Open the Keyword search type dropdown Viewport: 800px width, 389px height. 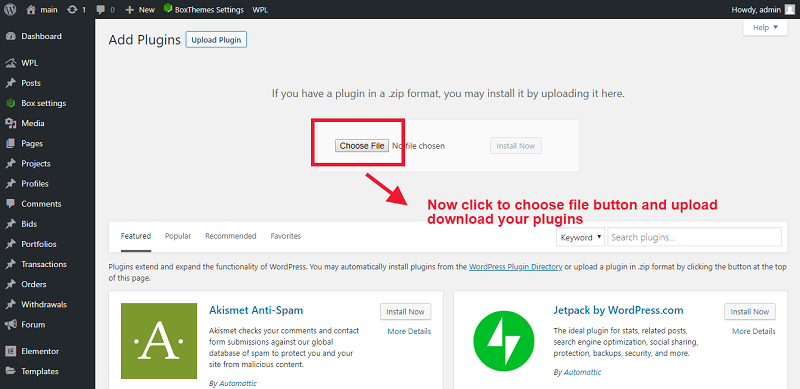click(581, 237)
